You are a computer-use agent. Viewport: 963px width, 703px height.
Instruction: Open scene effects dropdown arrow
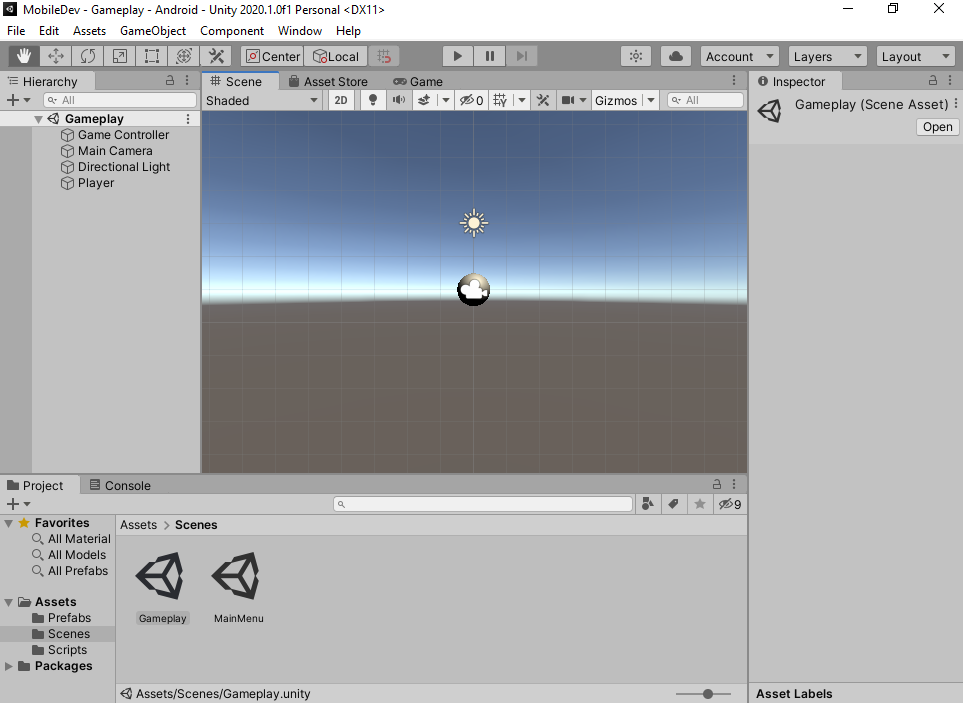pos(446,101)
